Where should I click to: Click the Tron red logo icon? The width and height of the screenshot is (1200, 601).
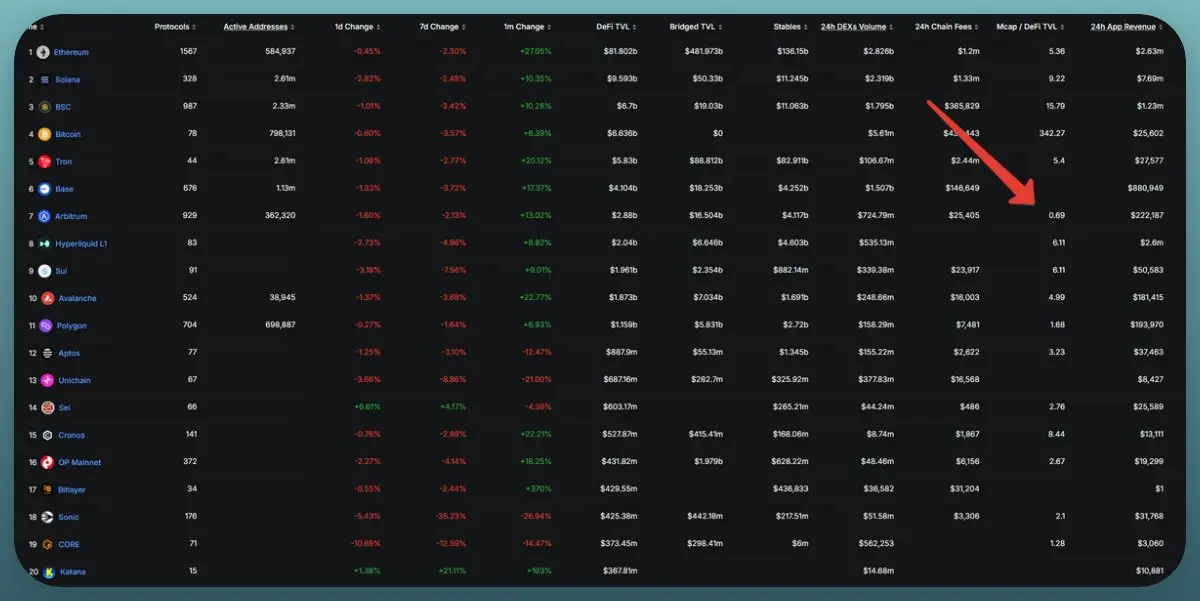tap(44, 161)
